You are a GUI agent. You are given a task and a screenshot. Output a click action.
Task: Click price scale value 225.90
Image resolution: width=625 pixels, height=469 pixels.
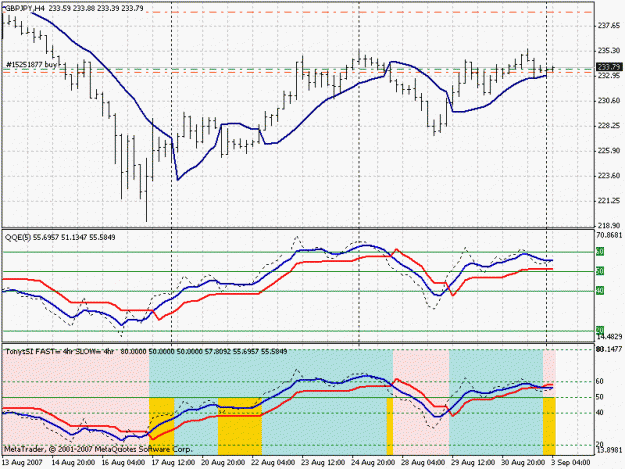tap(609, 150)
